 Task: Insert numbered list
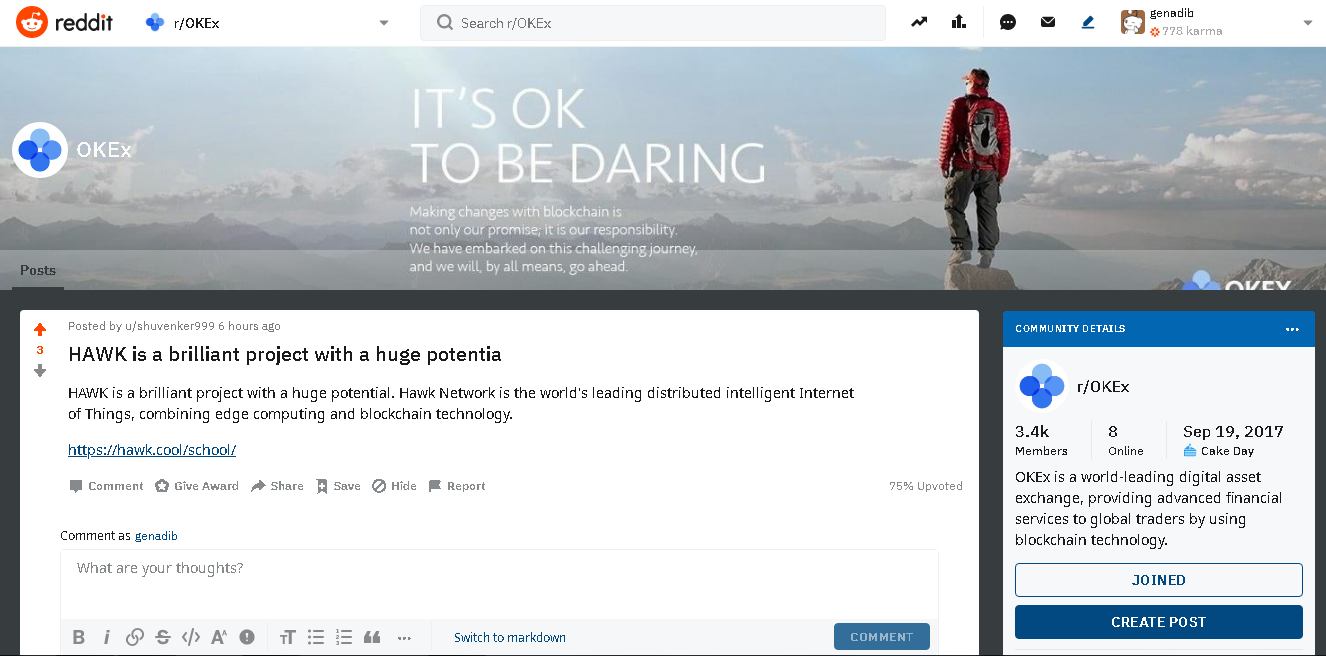(344, 637)
